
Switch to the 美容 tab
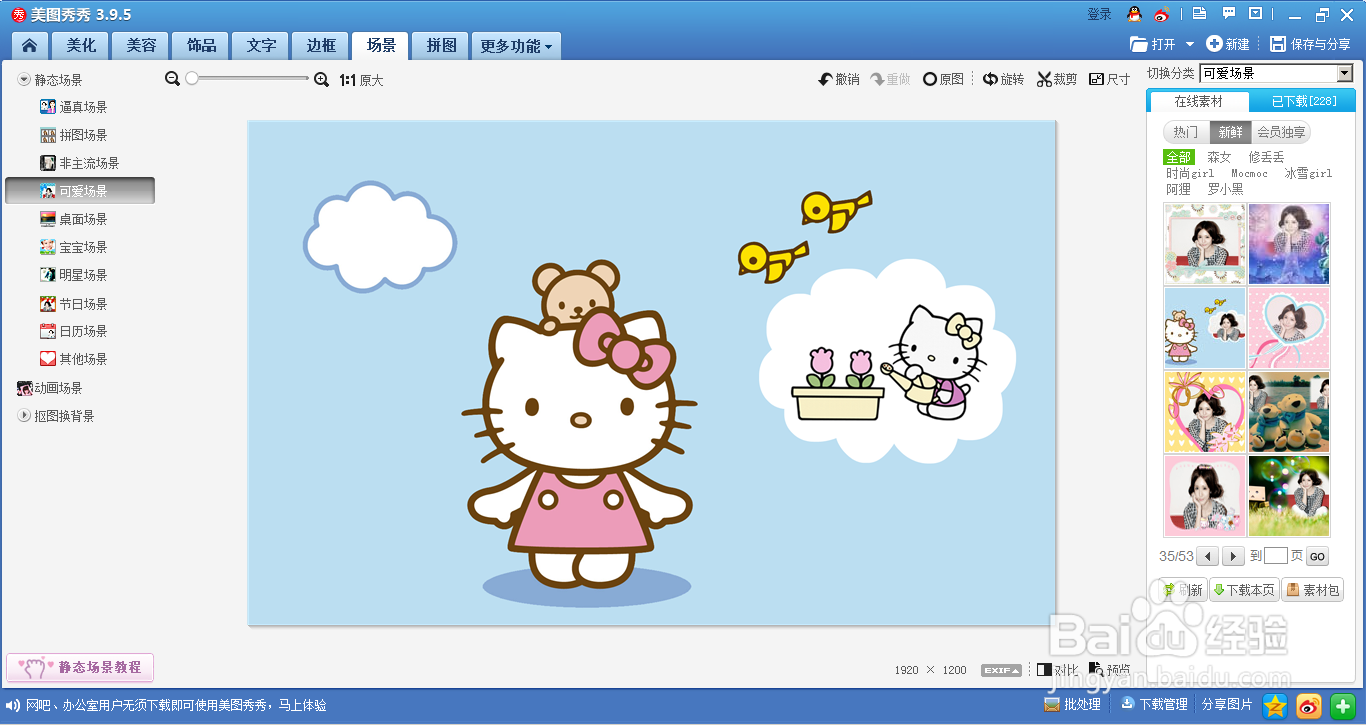(x=141, y=46)
